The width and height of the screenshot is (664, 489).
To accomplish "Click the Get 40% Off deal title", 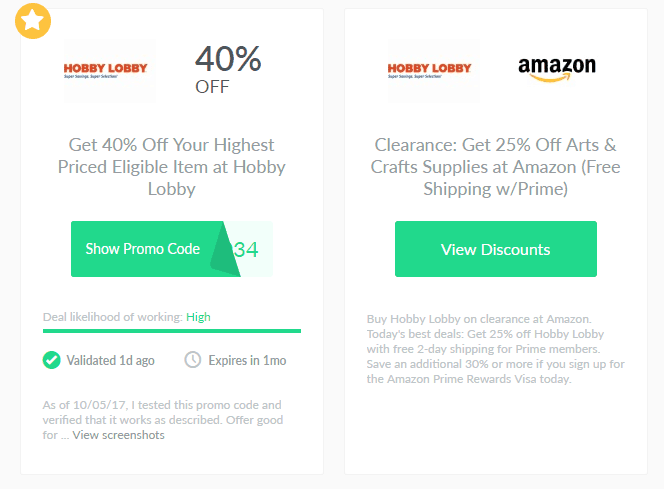I will 172,167.
